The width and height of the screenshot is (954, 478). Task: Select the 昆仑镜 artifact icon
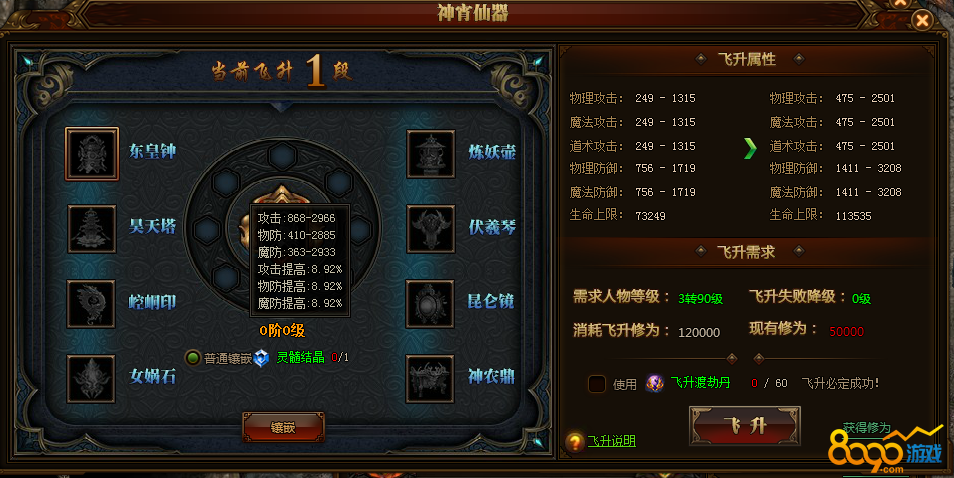coord(430,303)
